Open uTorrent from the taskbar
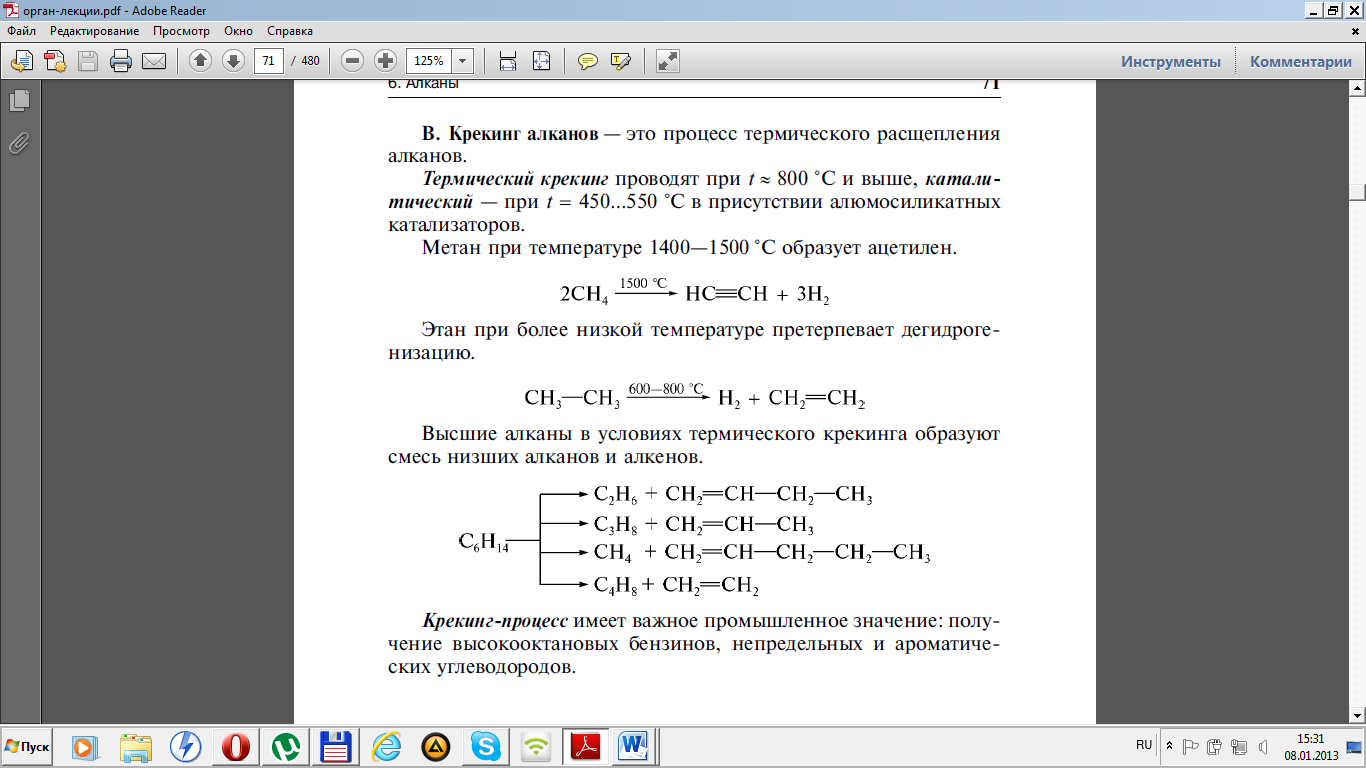 (286, 746)
